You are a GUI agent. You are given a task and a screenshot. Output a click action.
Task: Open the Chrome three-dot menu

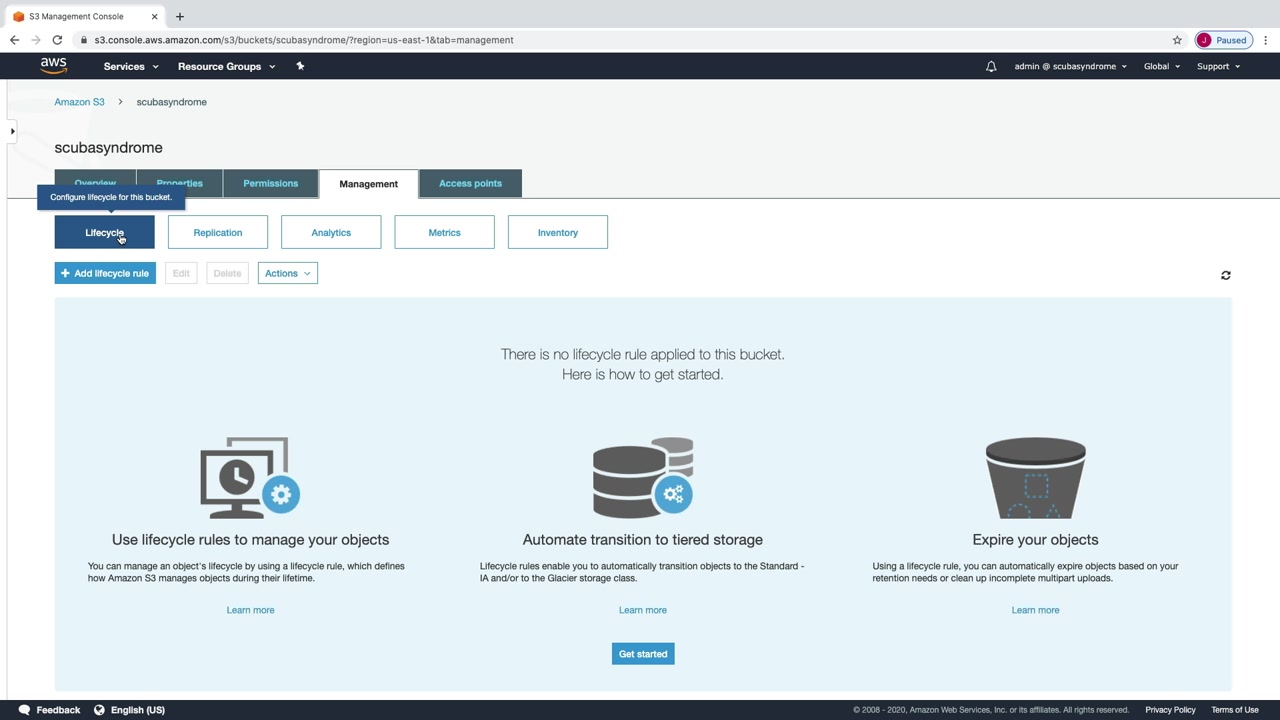tap(1265, 40)
